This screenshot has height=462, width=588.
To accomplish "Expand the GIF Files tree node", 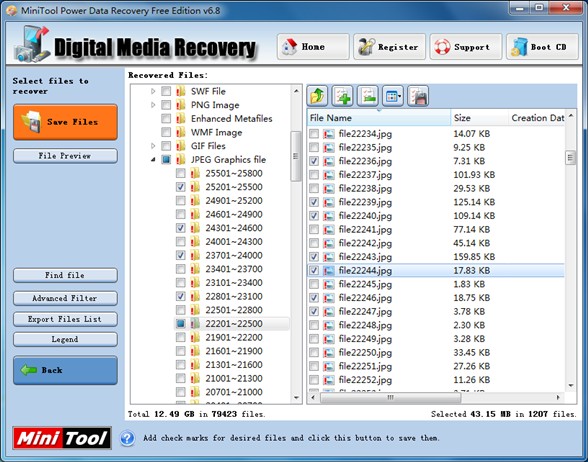I will (153, 146).
